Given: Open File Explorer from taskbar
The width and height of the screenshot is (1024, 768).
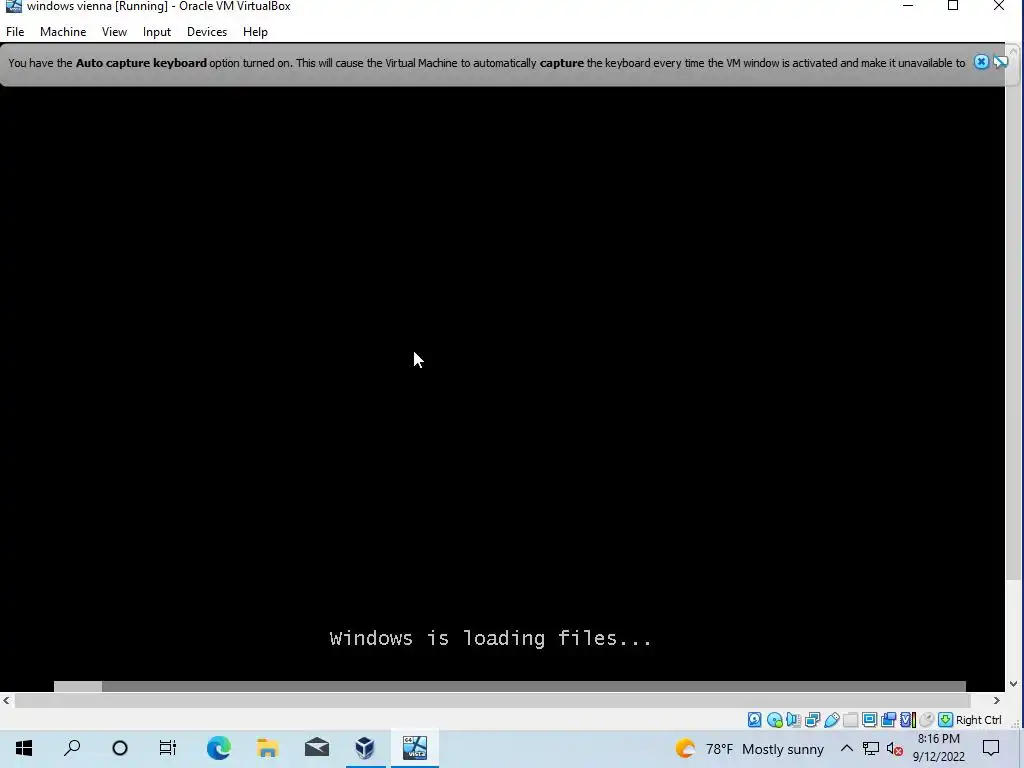Looking at the screenshot, I should click(x=268, y=748).
